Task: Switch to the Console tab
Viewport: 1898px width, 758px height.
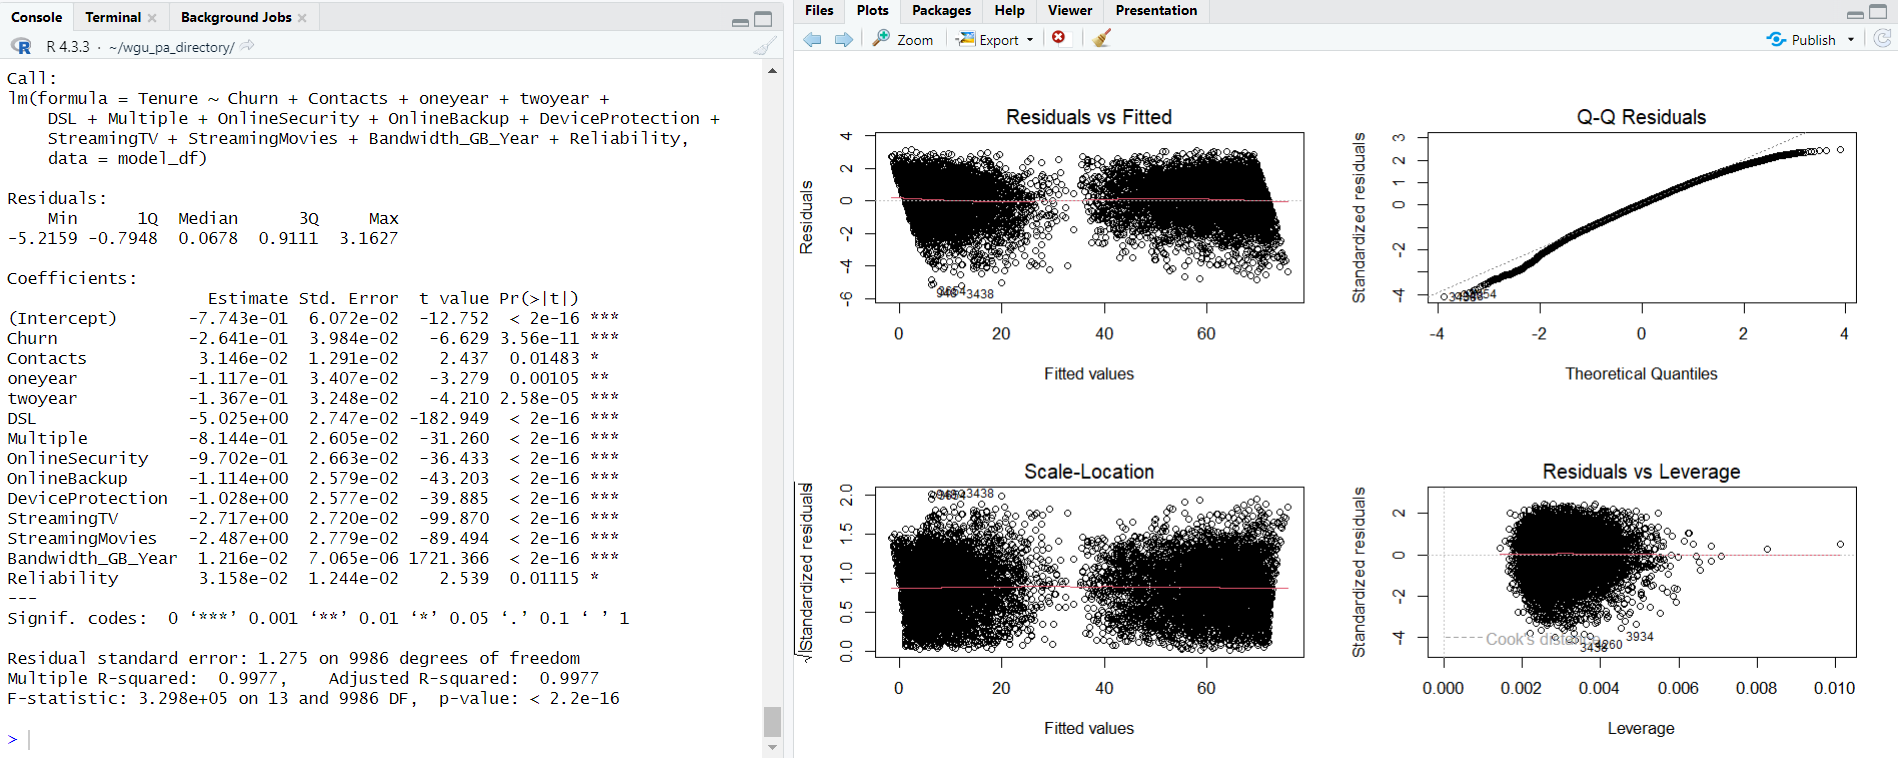Action: click(x=37, y=17)
